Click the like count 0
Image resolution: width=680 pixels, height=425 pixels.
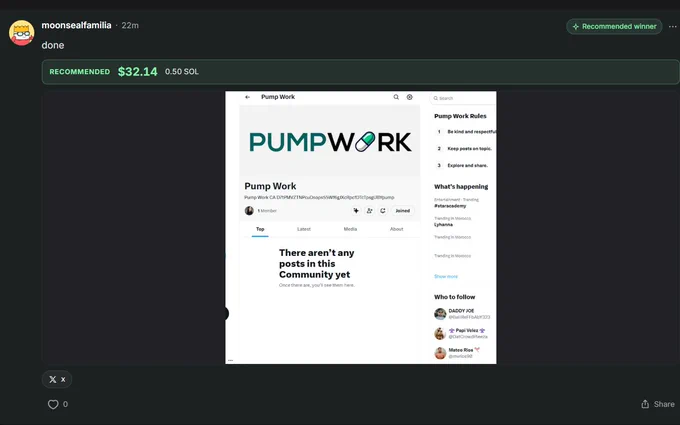point(65,404)
